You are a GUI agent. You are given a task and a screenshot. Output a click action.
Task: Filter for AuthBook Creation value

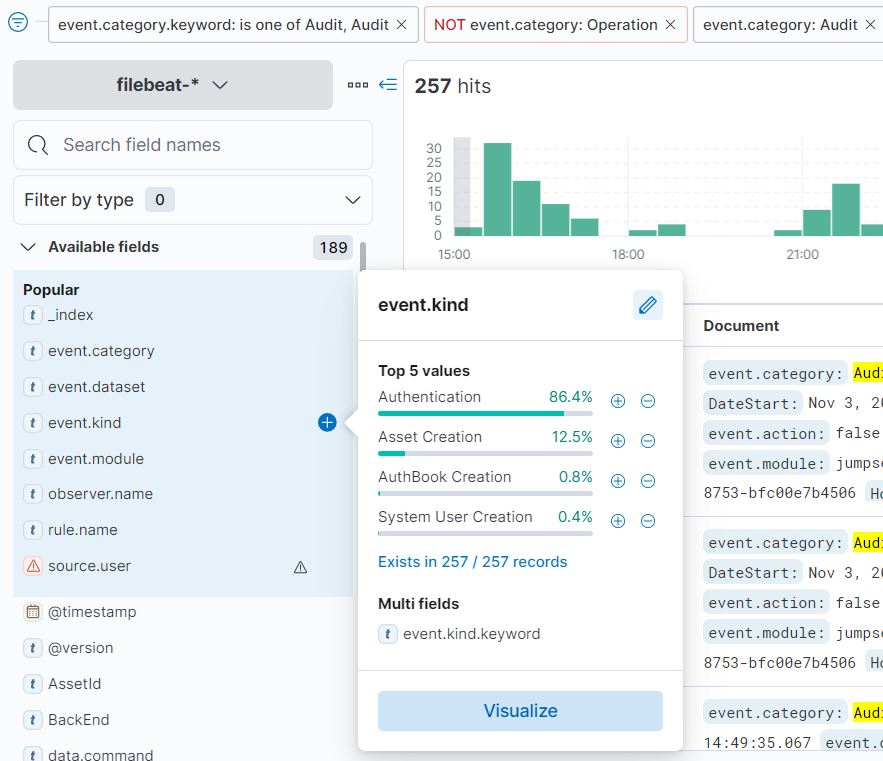pyautogui.click(x=618, y=480)
